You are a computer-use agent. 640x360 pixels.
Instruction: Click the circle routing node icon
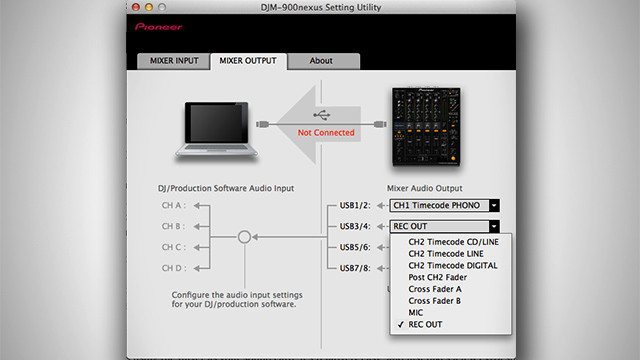(244, 237)
